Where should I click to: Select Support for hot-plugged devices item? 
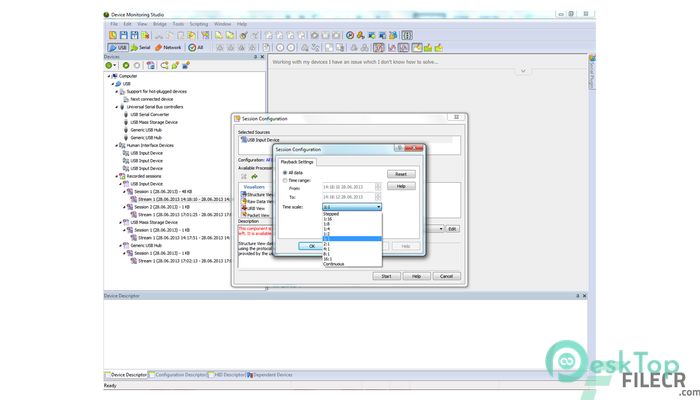pos(156,92)
